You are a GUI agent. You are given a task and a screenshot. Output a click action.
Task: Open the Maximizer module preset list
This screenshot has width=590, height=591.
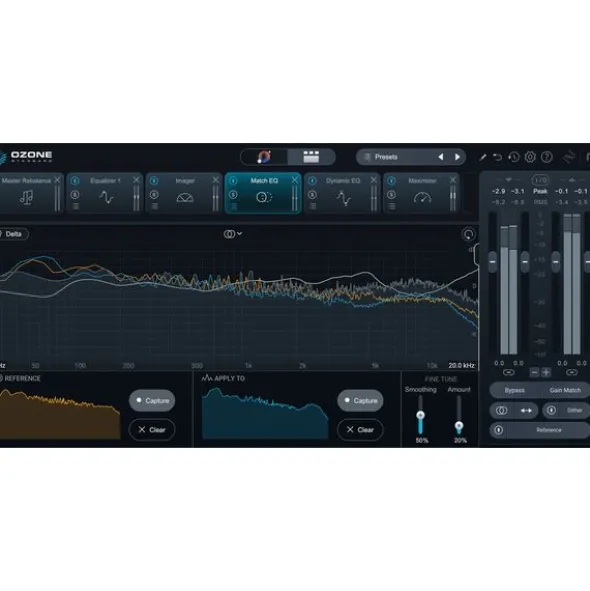(392, 206)
